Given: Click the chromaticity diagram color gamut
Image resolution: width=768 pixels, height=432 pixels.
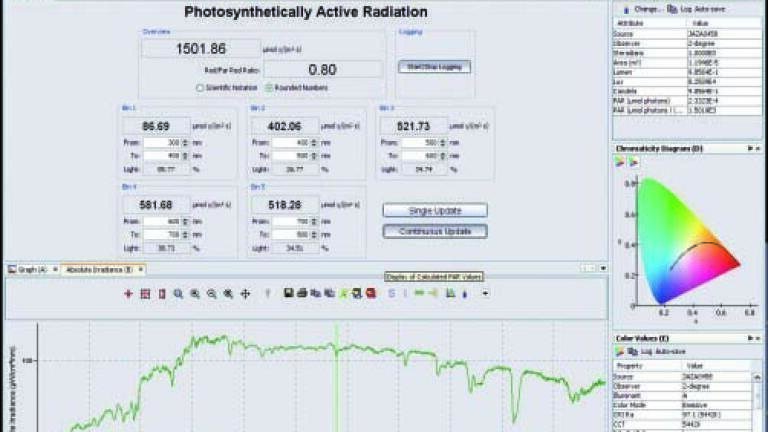Looking at the screenshot, I should 688,241.
